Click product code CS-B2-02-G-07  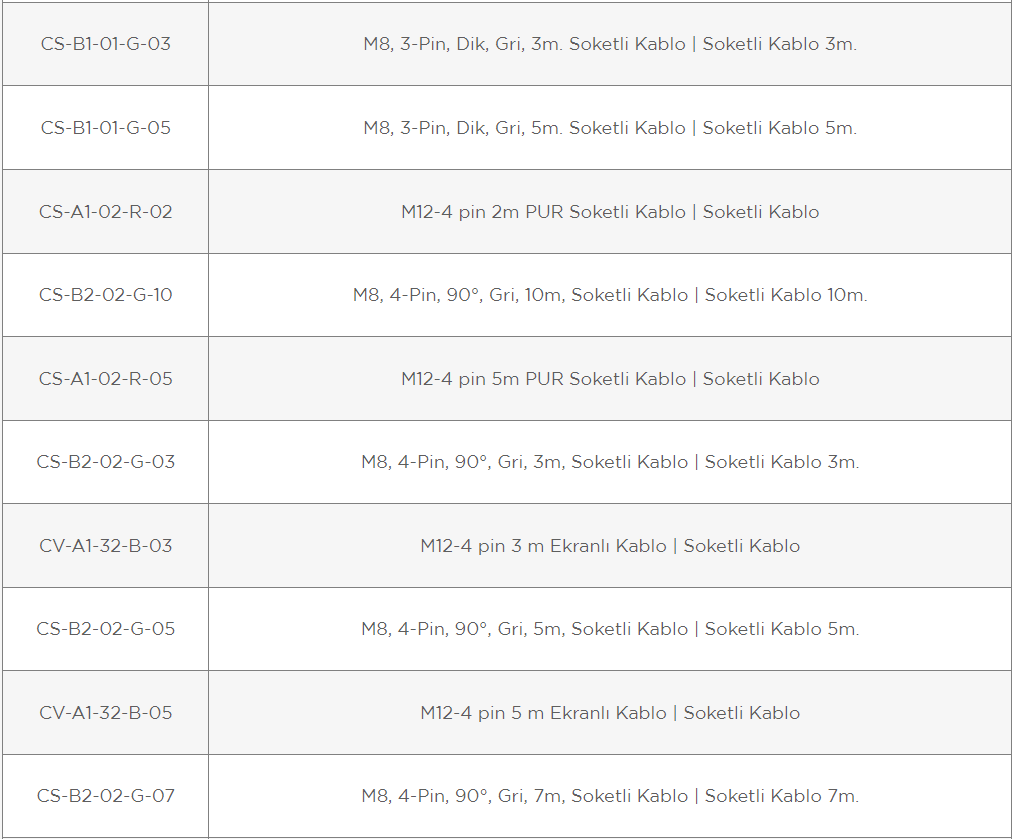click(x=106, y=796)
